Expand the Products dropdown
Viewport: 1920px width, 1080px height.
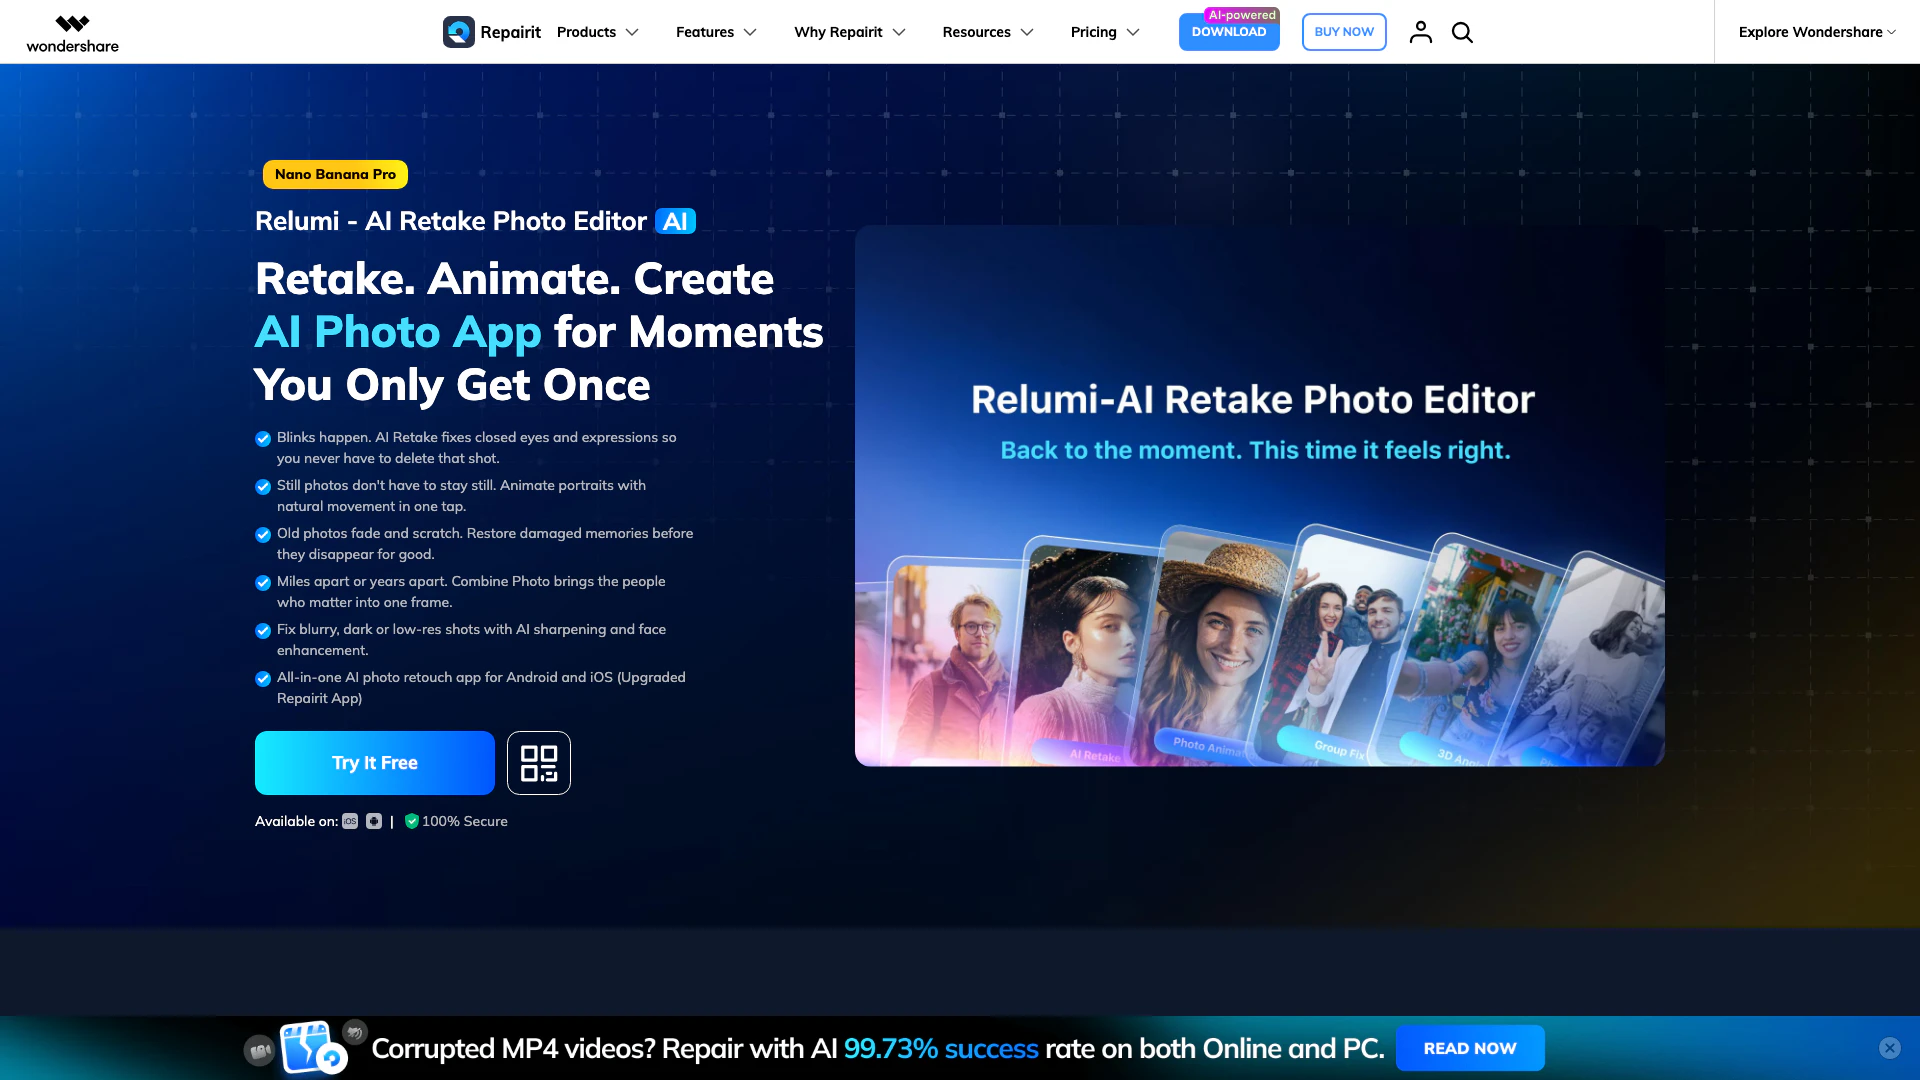tap(597, 32)
